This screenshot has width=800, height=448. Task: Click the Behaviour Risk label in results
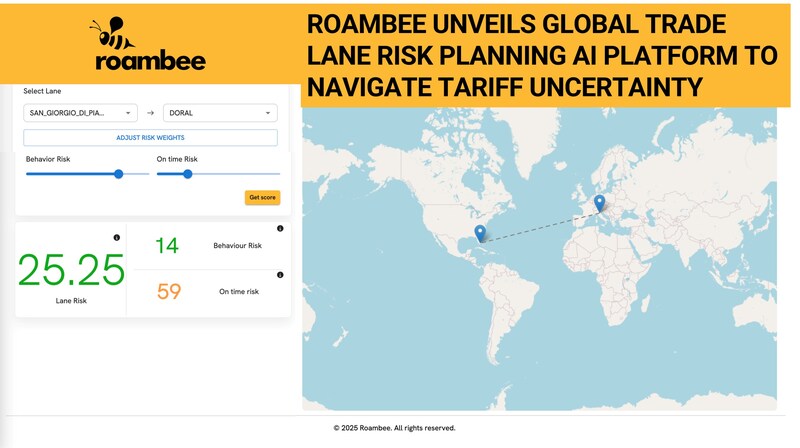click(x=237, y=245)
